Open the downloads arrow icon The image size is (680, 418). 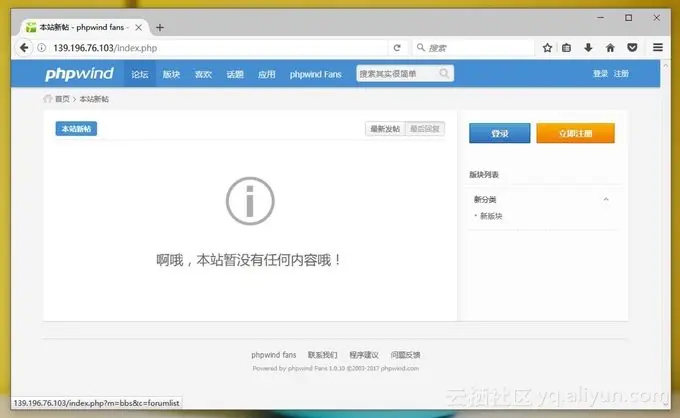pyautogui.click(x=588, y=48)
